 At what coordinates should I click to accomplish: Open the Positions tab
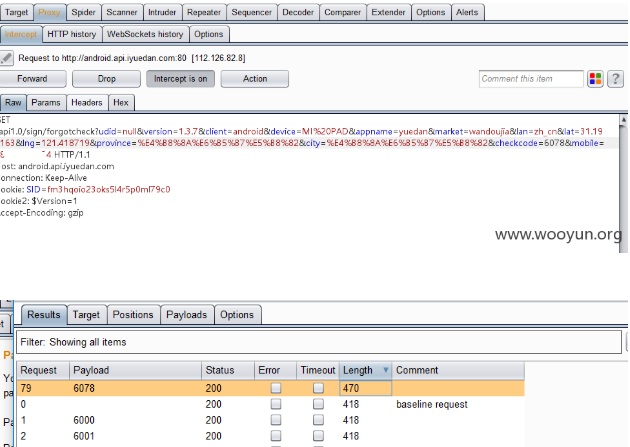click(133, 314)
